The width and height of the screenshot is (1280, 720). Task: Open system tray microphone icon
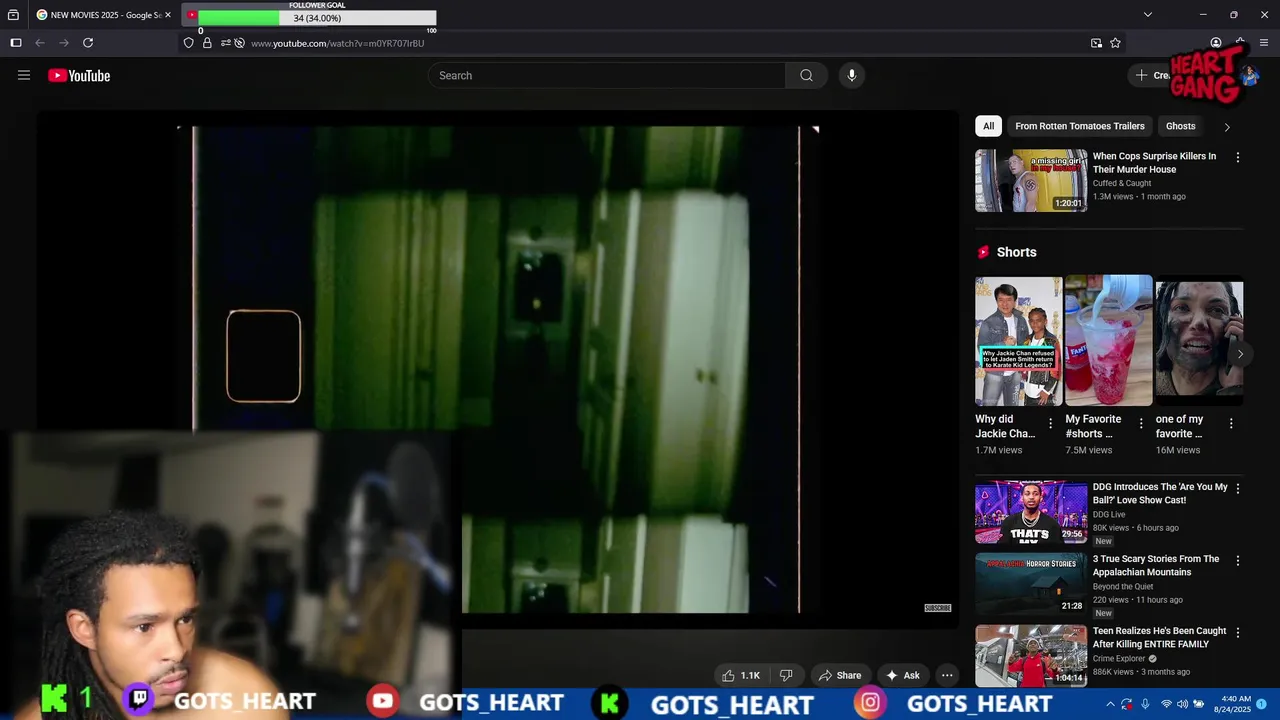(1146, 704)
